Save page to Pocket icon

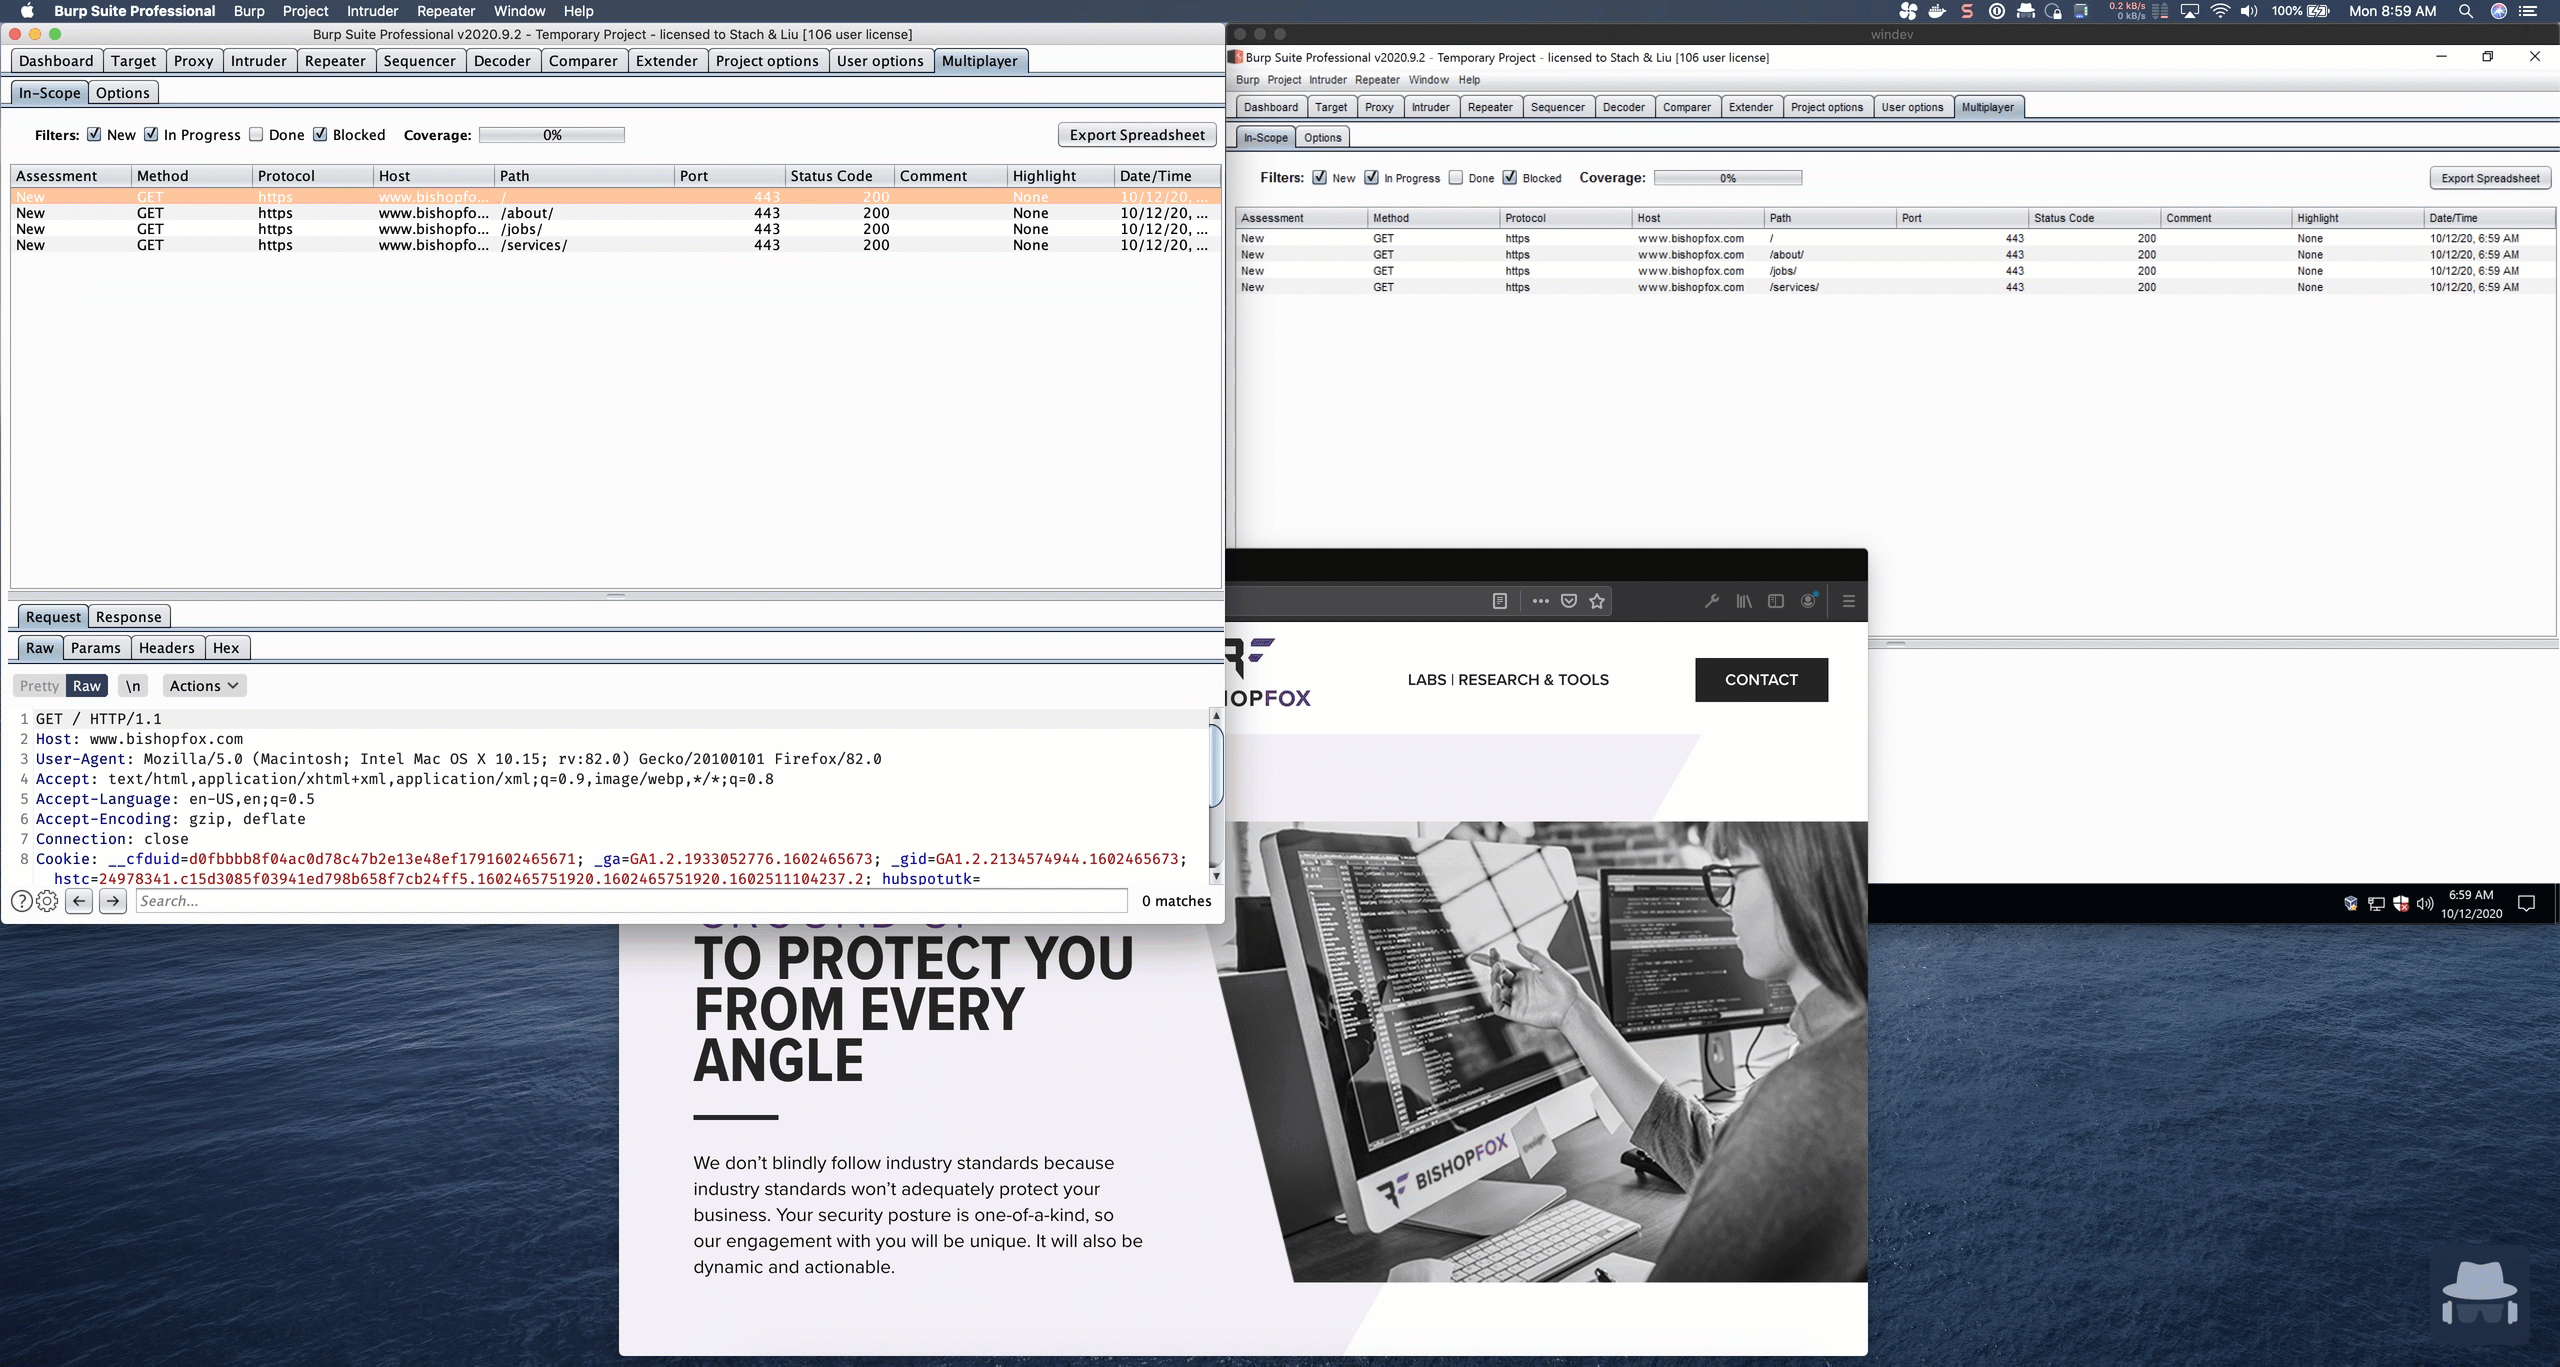pos(1569,601)
